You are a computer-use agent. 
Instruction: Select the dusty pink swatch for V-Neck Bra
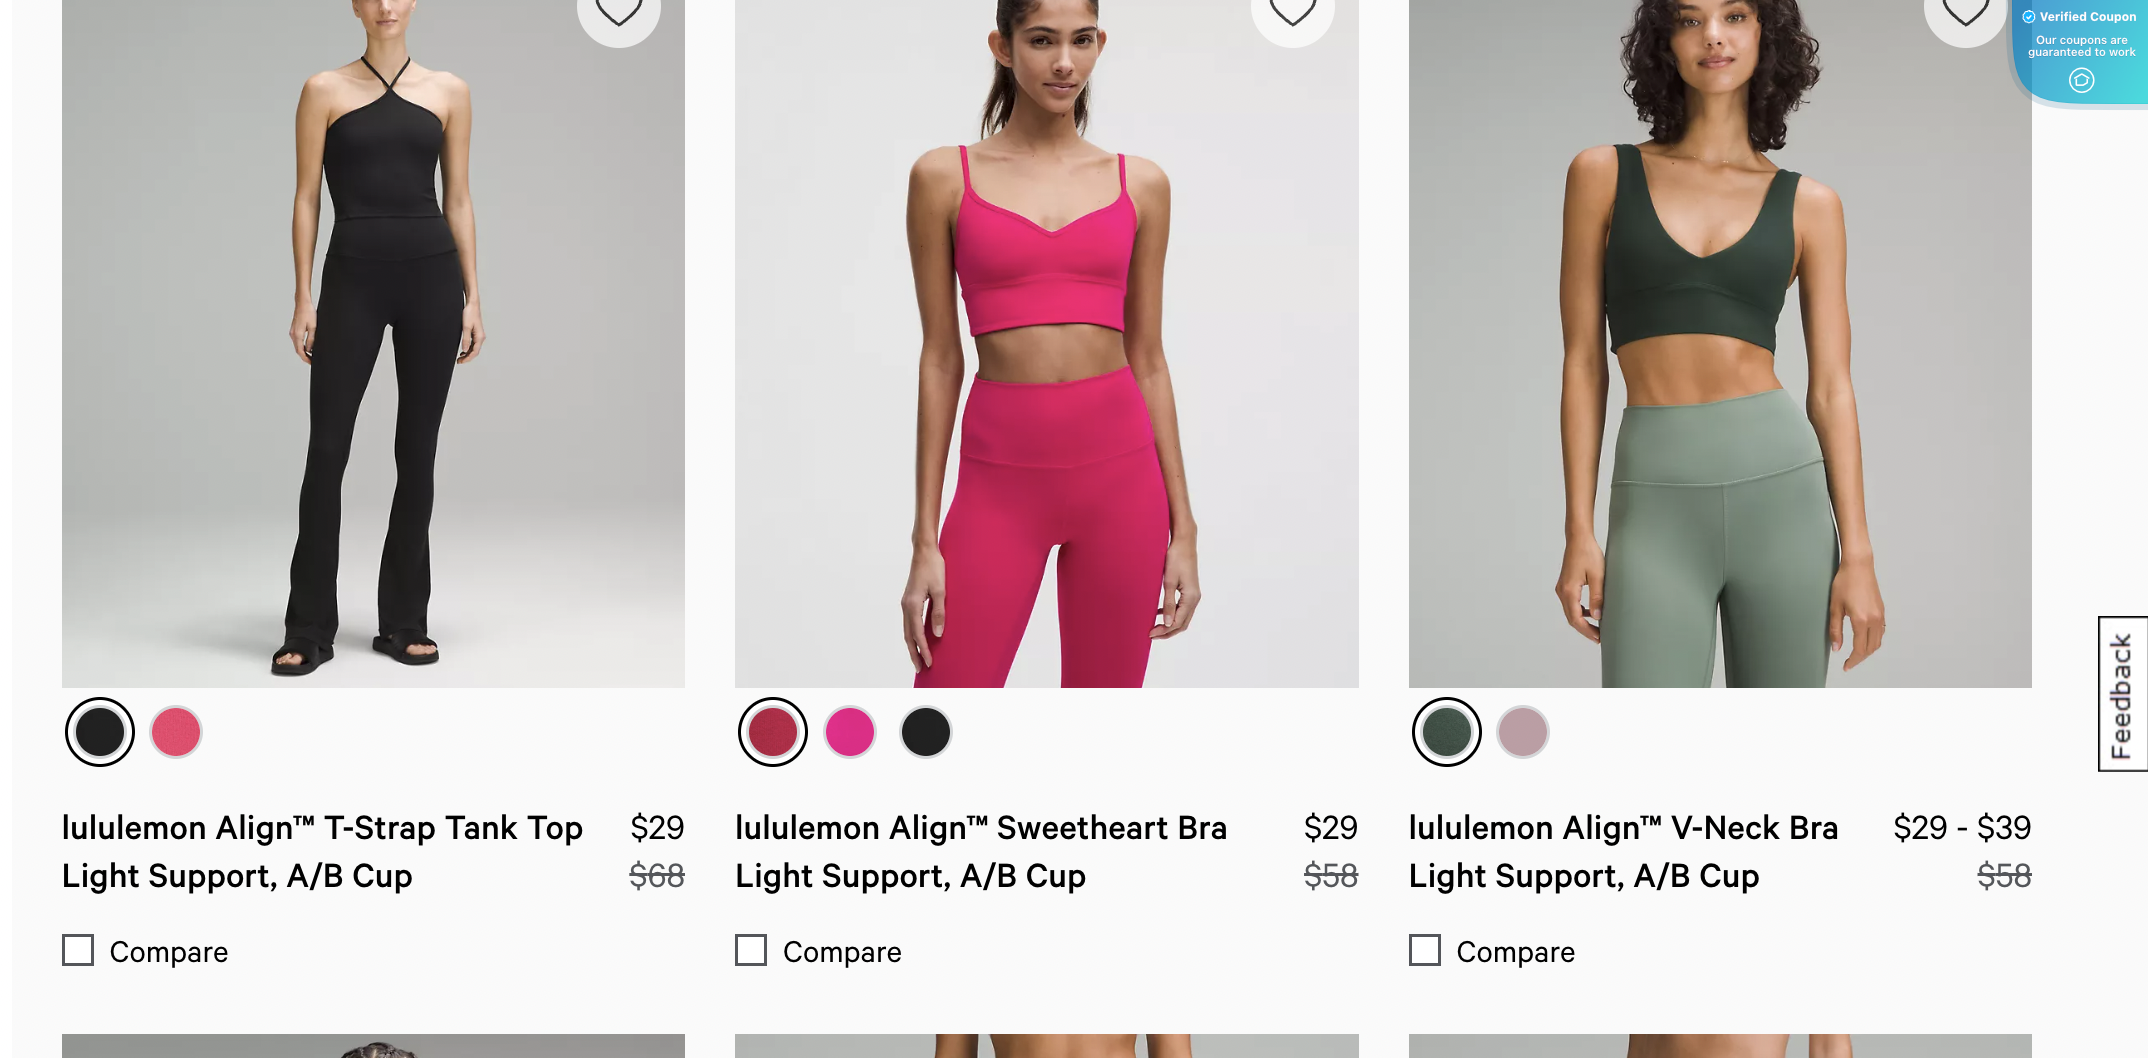1523,732
